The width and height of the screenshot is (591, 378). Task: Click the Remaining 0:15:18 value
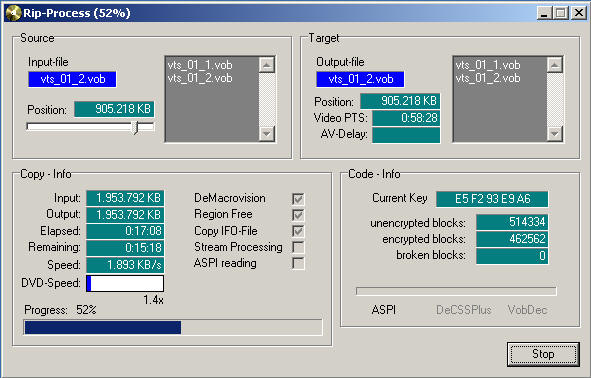click(x=125, y=248)
